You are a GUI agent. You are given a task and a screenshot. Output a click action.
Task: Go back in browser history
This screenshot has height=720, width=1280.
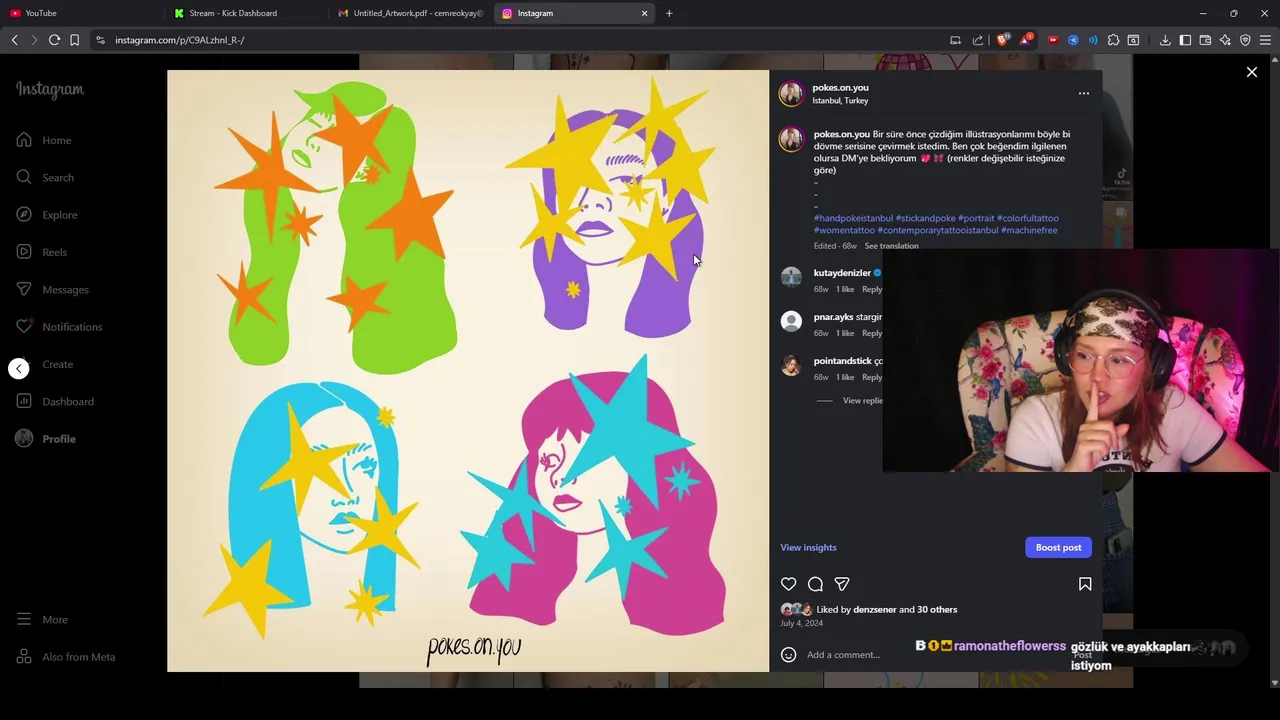click(x=14, y=40)
